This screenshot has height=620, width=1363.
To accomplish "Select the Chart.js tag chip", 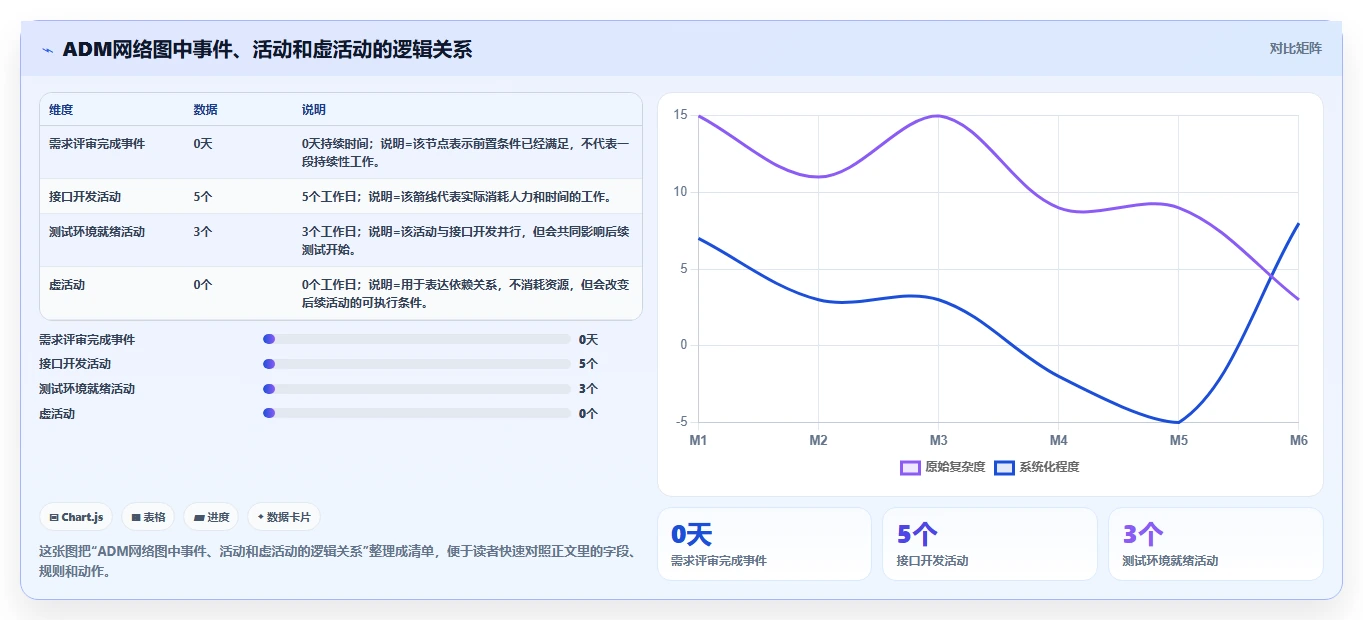I will coord(77,517).
